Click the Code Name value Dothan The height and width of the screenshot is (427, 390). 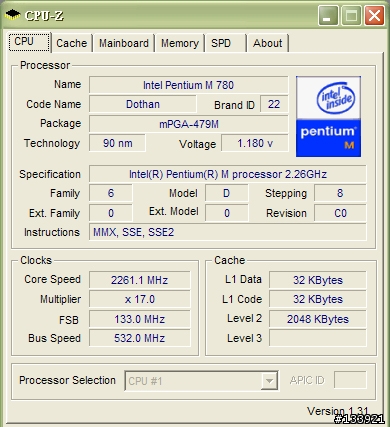[x=143, y=104]
